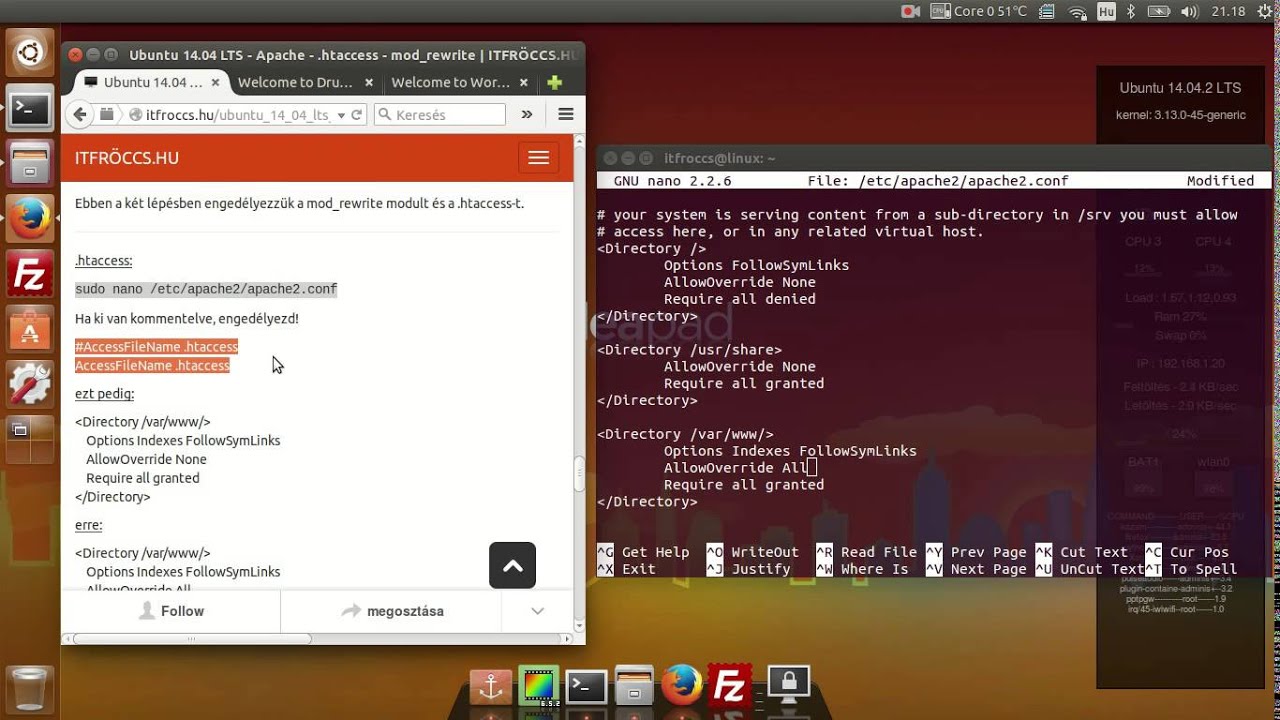This screenshot has height=720, width=1280.
Task: Open Firefox hamburger menu
Action: tap(565, 114)
